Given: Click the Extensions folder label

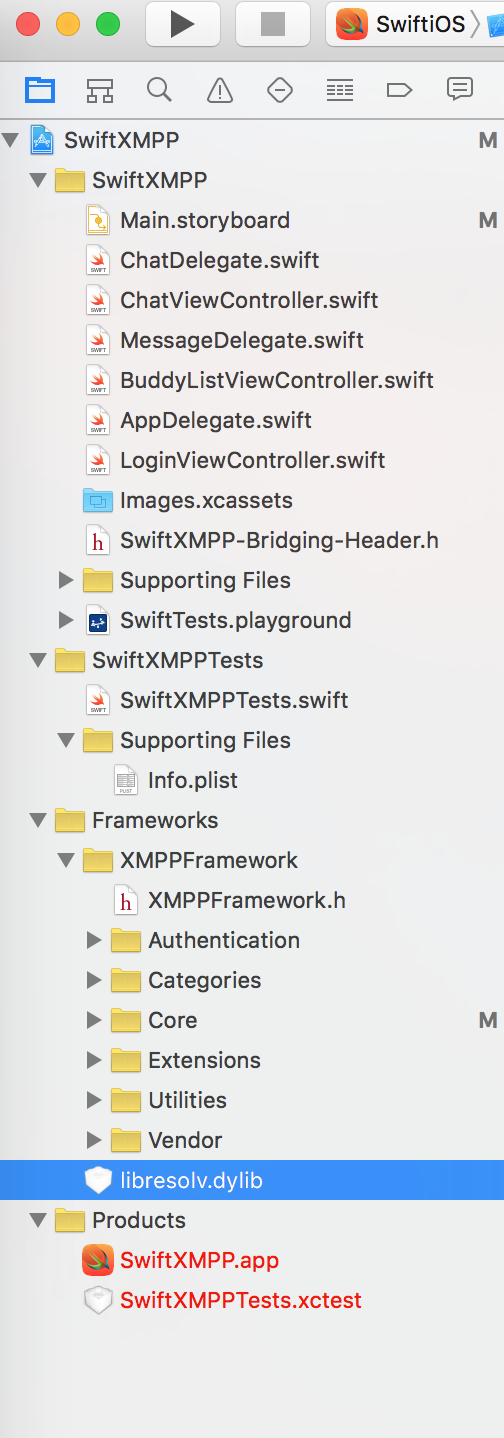Looking at the screenshot, I should 204,1060.
